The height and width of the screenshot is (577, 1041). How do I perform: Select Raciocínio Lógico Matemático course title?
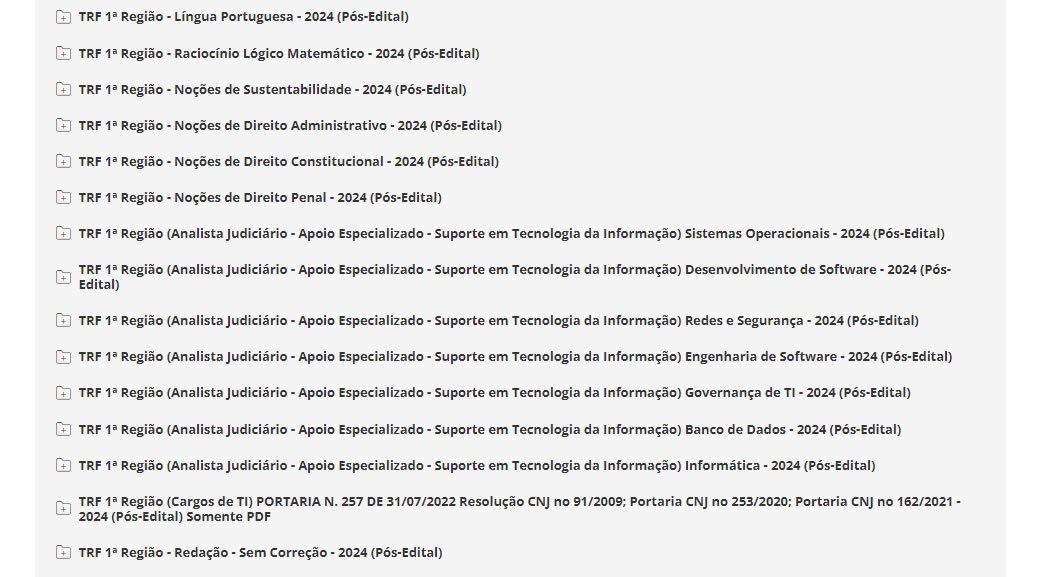tap(279, 53)
